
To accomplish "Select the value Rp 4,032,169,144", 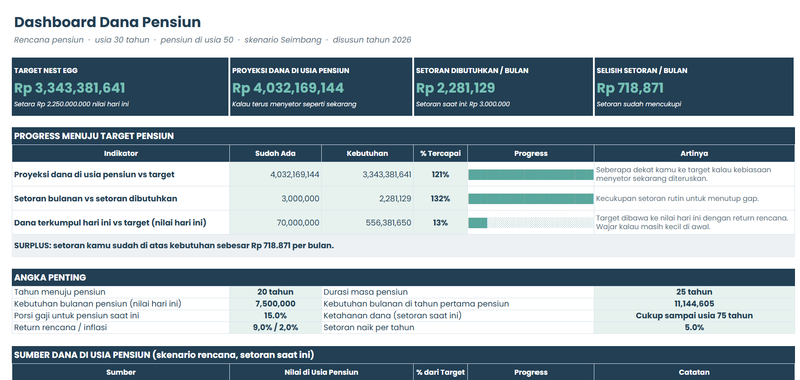I will pyautogui.click(x=288, y=88).
